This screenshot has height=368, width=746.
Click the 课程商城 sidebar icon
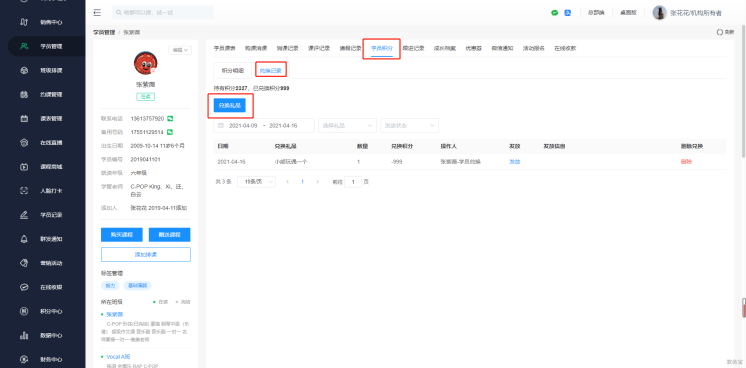[24, 167]
